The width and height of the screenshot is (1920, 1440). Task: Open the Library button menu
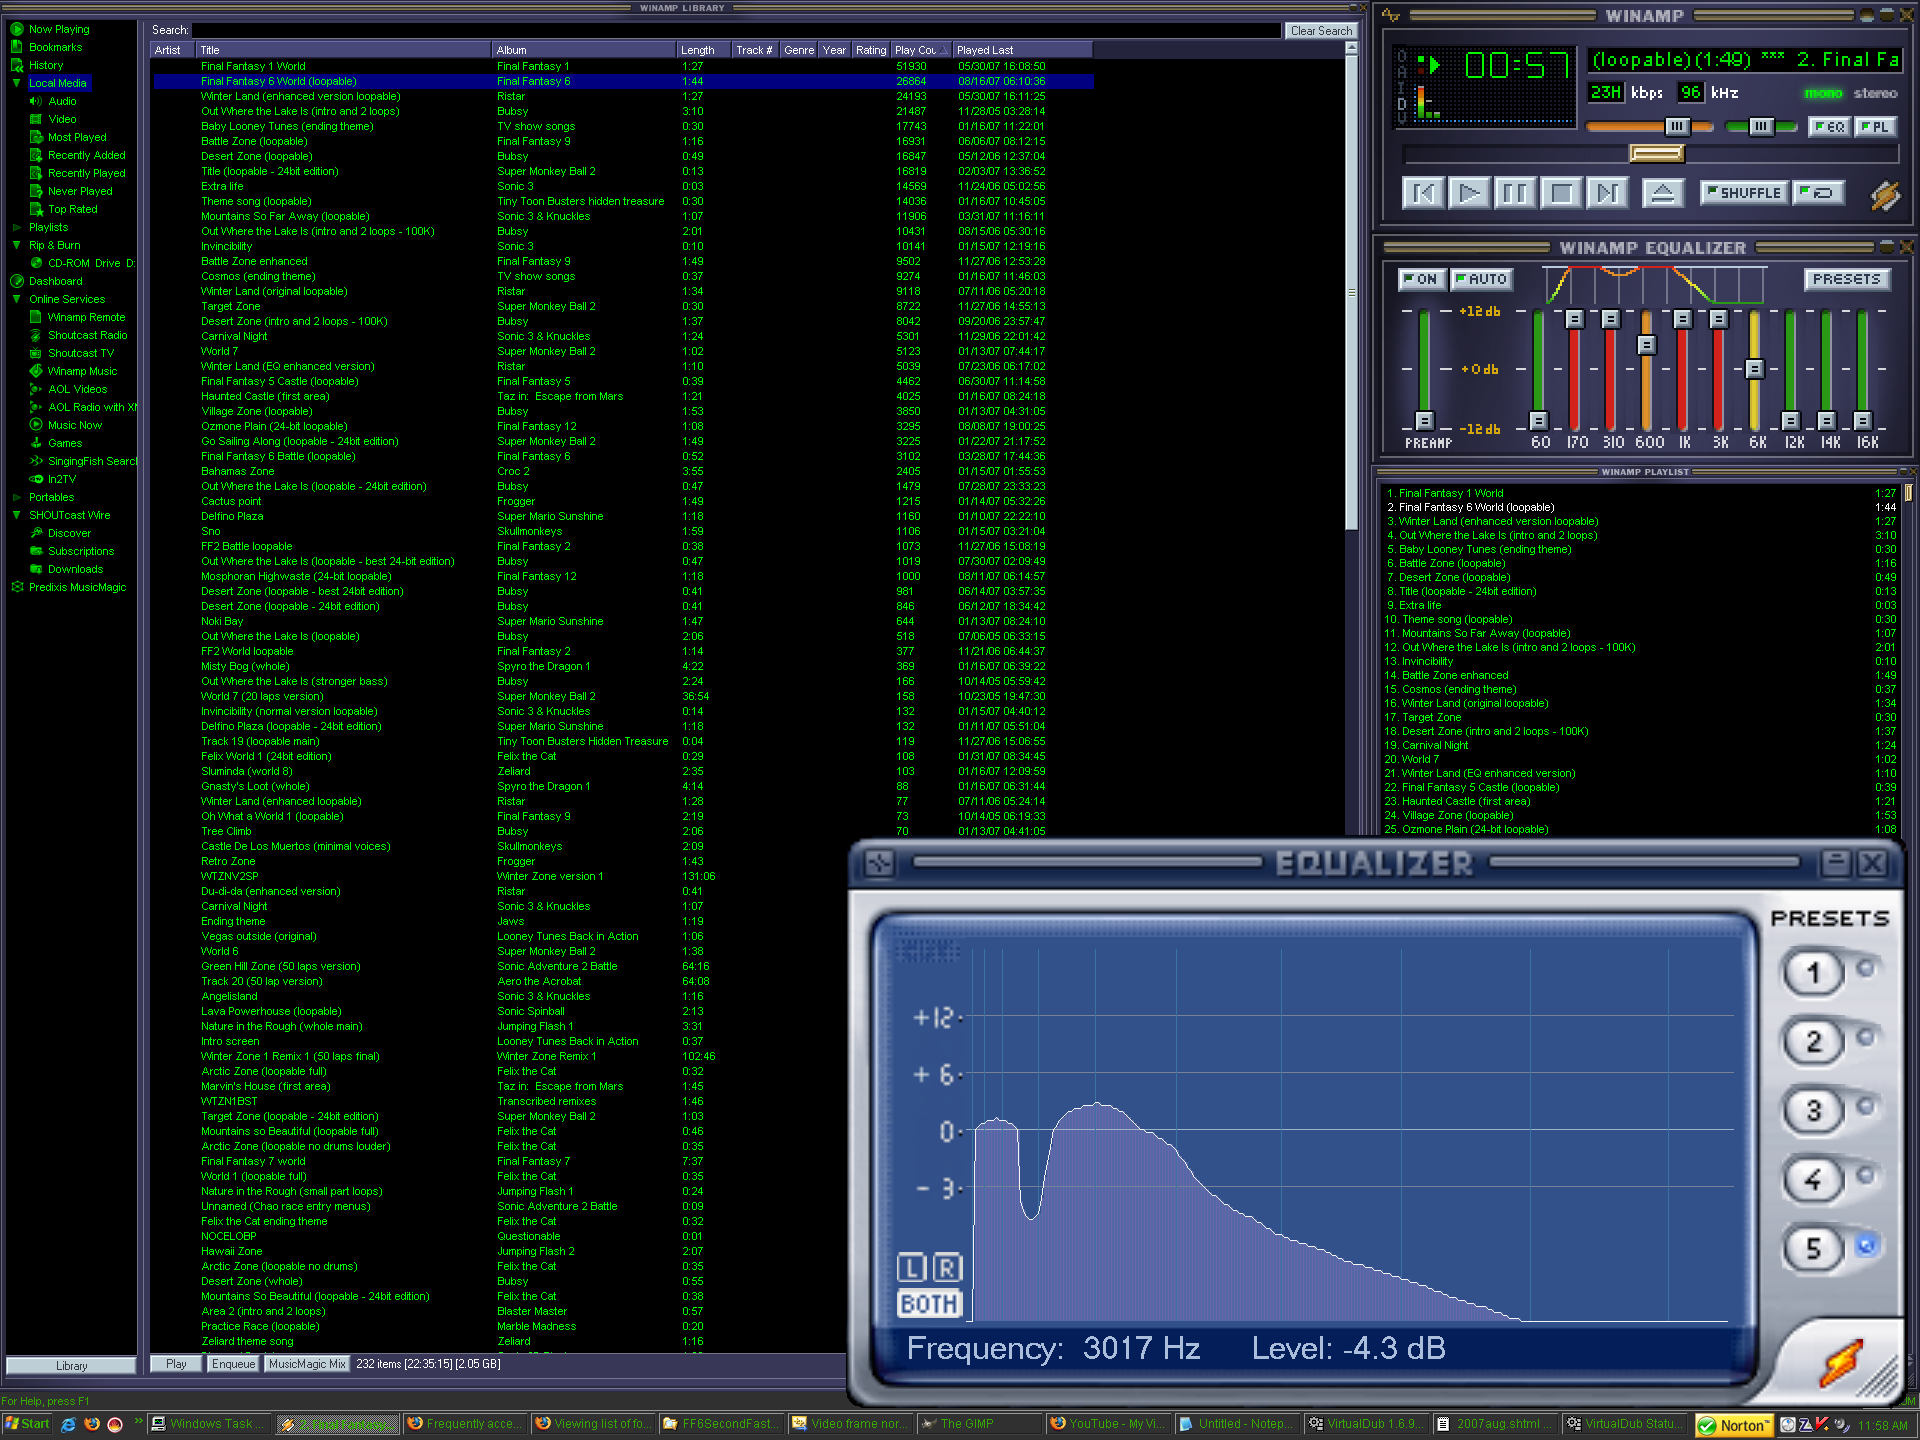pos(71,1365)
